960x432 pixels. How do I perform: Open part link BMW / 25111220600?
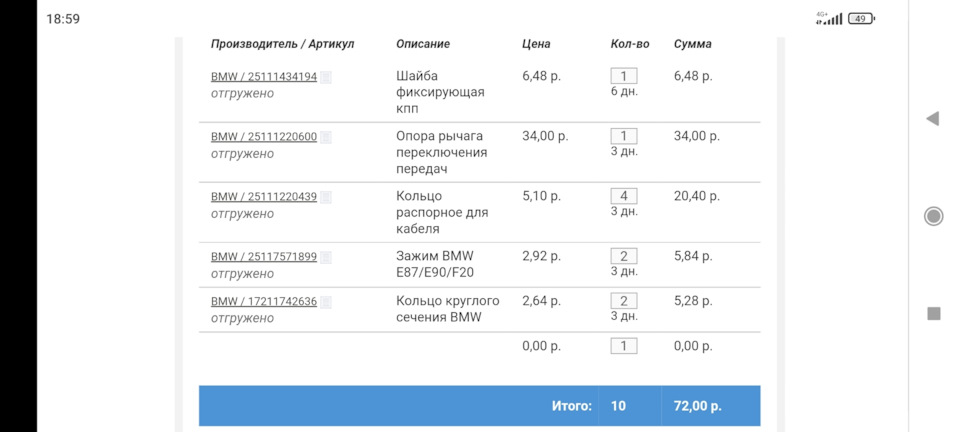pos(264,137)
